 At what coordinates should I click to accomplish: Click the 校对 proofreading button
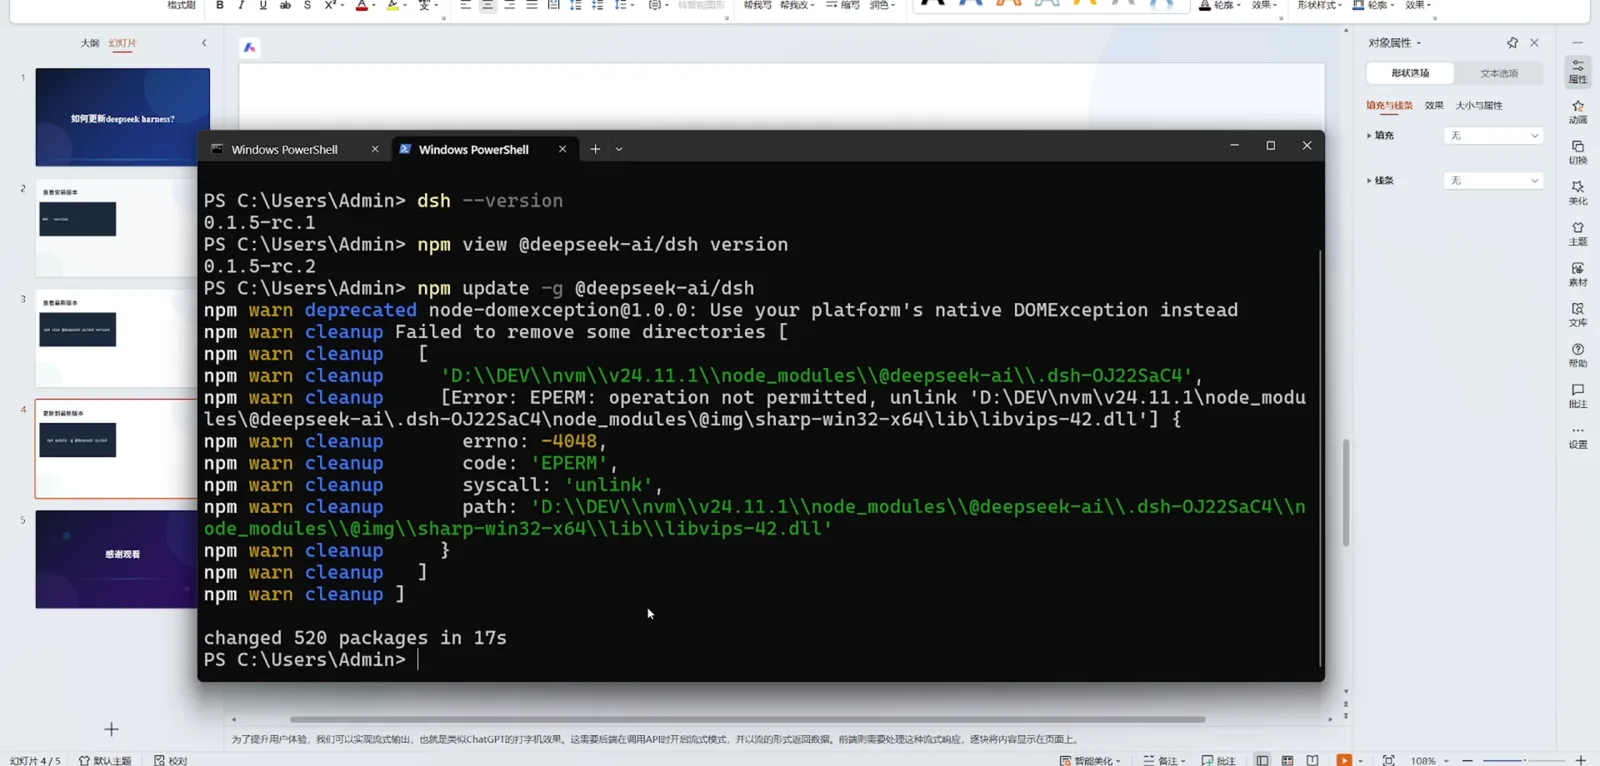pos(171,760)
